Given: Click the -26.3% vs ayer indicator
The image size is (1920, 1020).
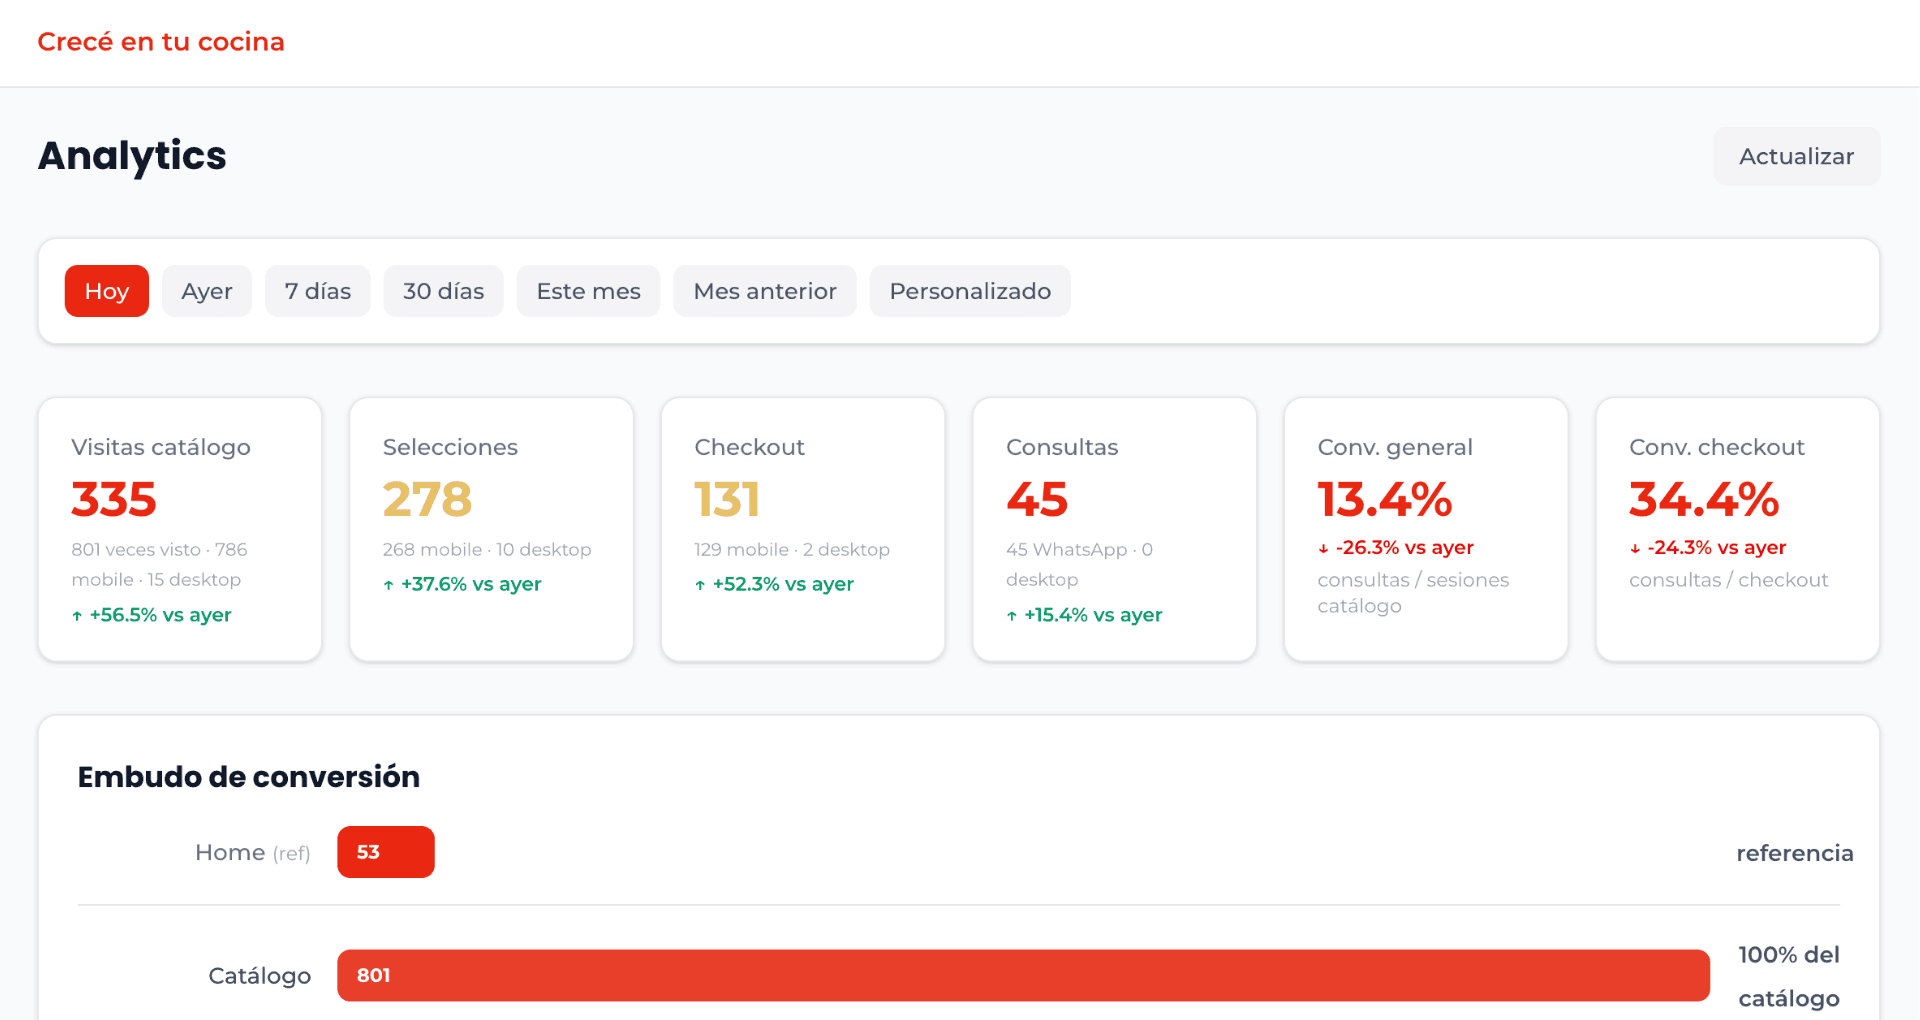Looking at the screenshot, I should tap(1396, 548).
